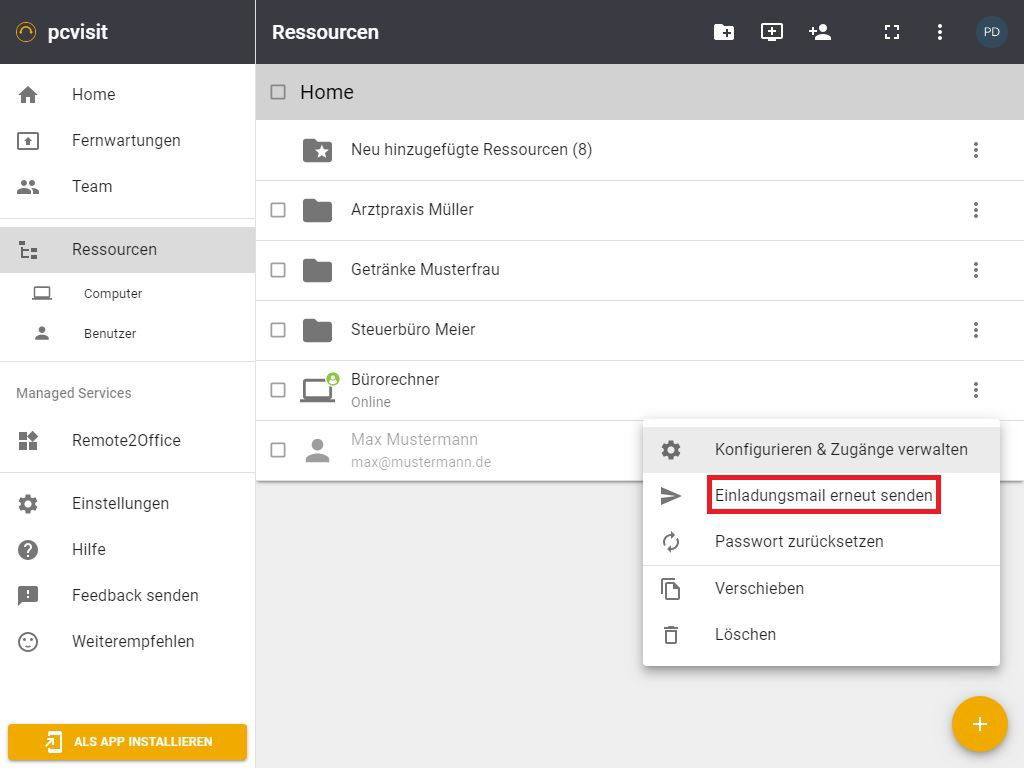Open the PD user avatar menu
The height and width of the screenshot is (768, 1024).
tap(991, 32)
